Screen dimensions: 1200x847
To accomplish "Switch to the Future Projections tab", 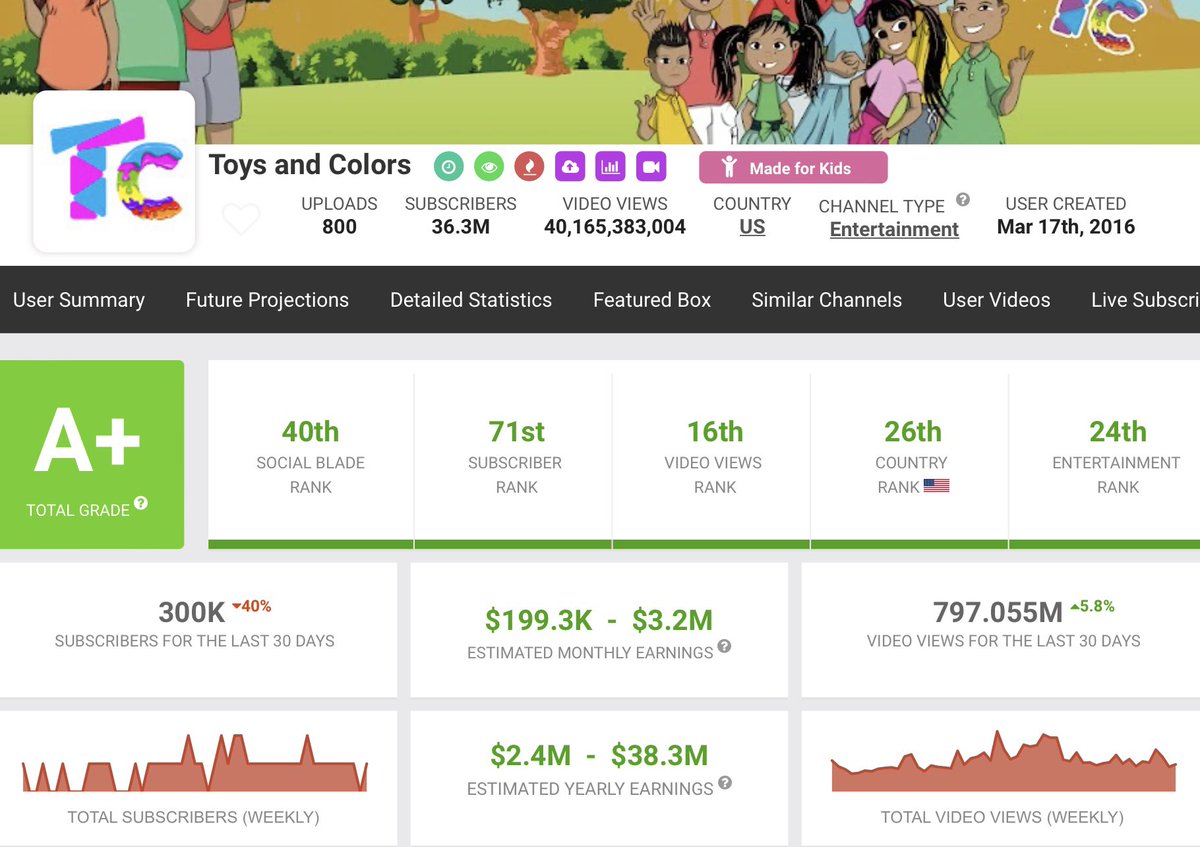I will (267, 299).
